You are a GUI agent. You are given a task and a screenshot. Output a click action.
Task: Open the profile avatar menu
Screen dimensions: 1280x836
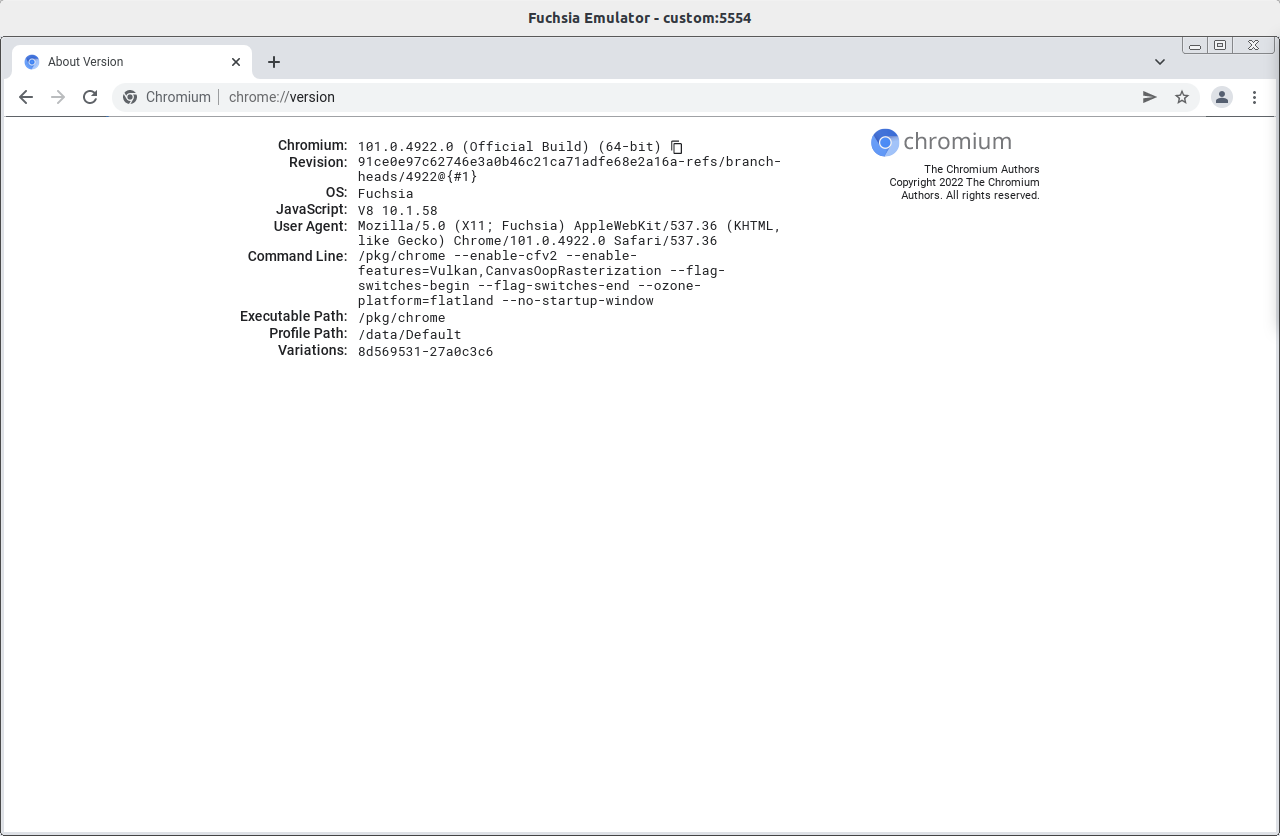[x=1222, y=97]
